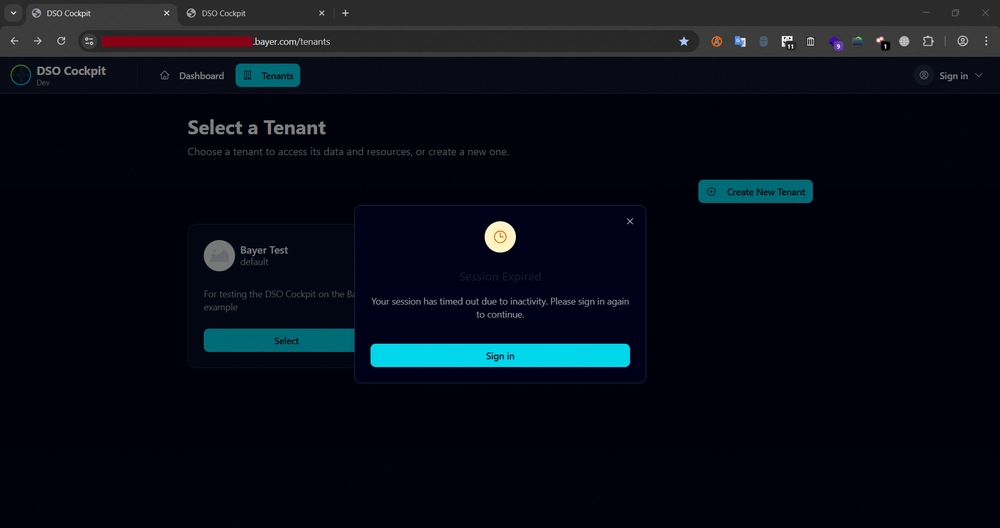This screenshot has height=528, width=1000.
Task: Go forward in browser history
Action: (38, 41)
